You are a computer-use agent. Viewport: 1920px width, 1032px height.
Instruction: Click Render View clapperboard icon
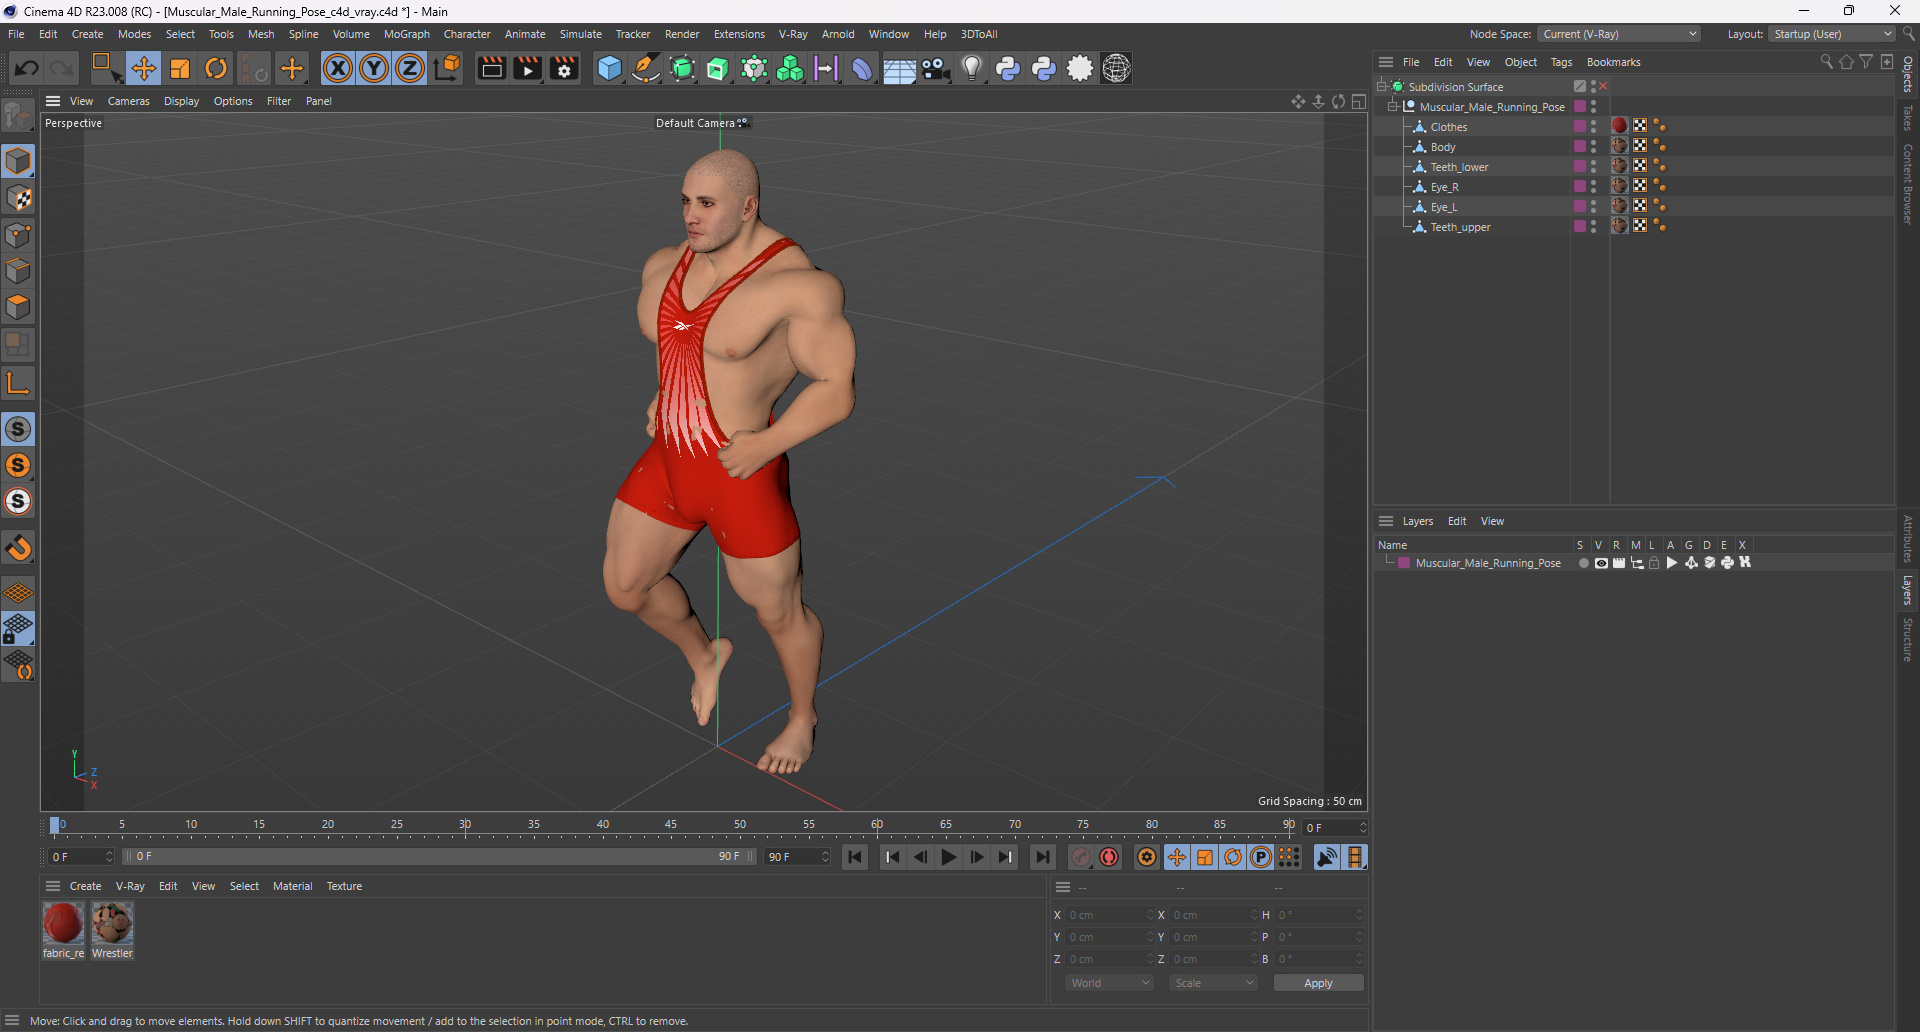click(x=491, y=68)
